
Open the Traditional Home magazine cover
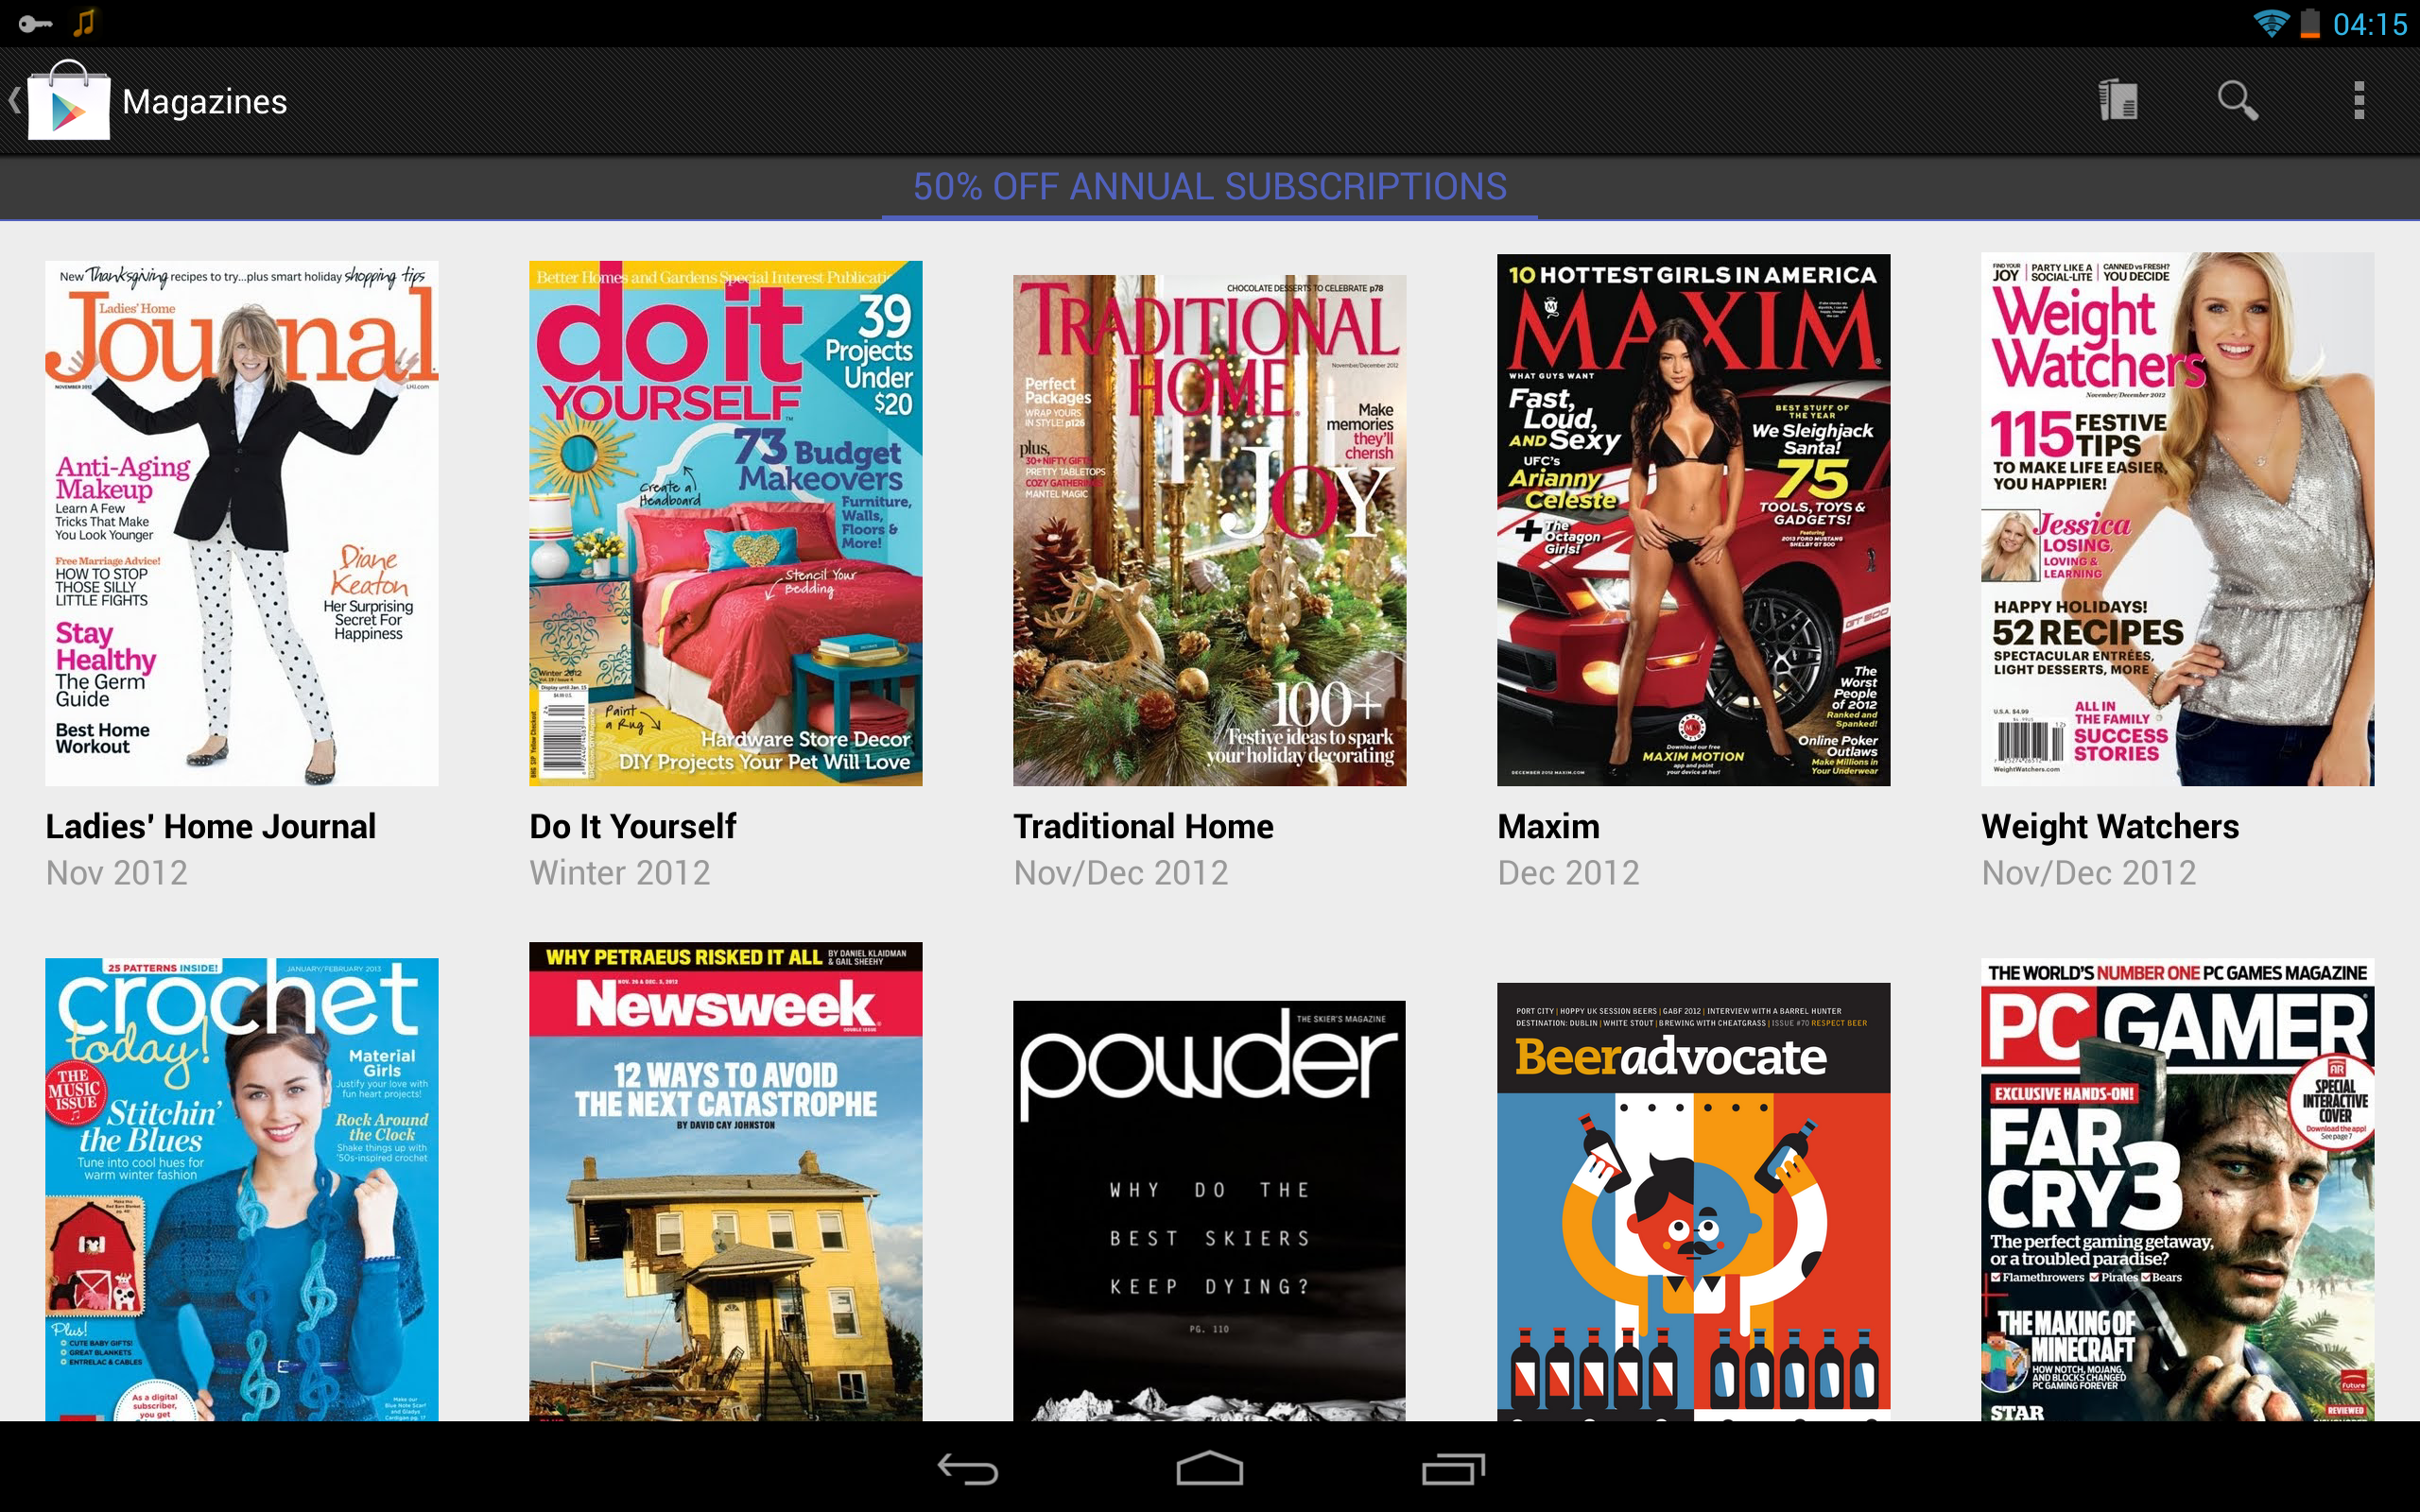tap(1209, 530)
